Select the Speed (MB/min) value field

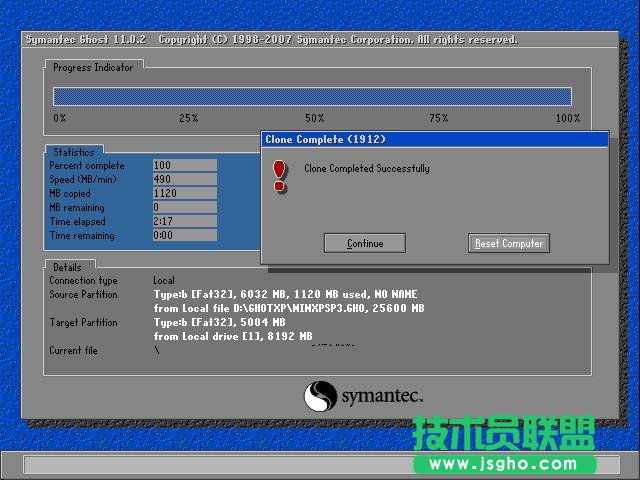click(184, 179)
